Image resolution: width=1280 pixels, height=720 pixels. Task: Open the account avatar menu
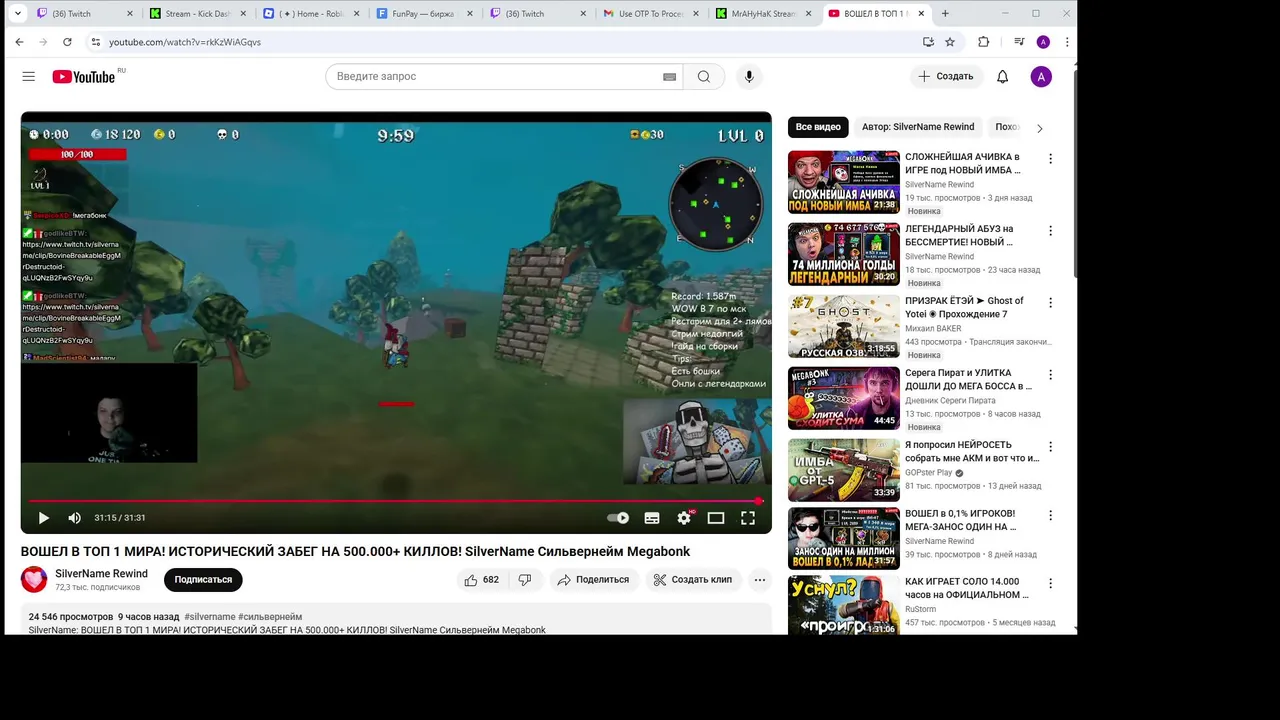pos(1041,77)
